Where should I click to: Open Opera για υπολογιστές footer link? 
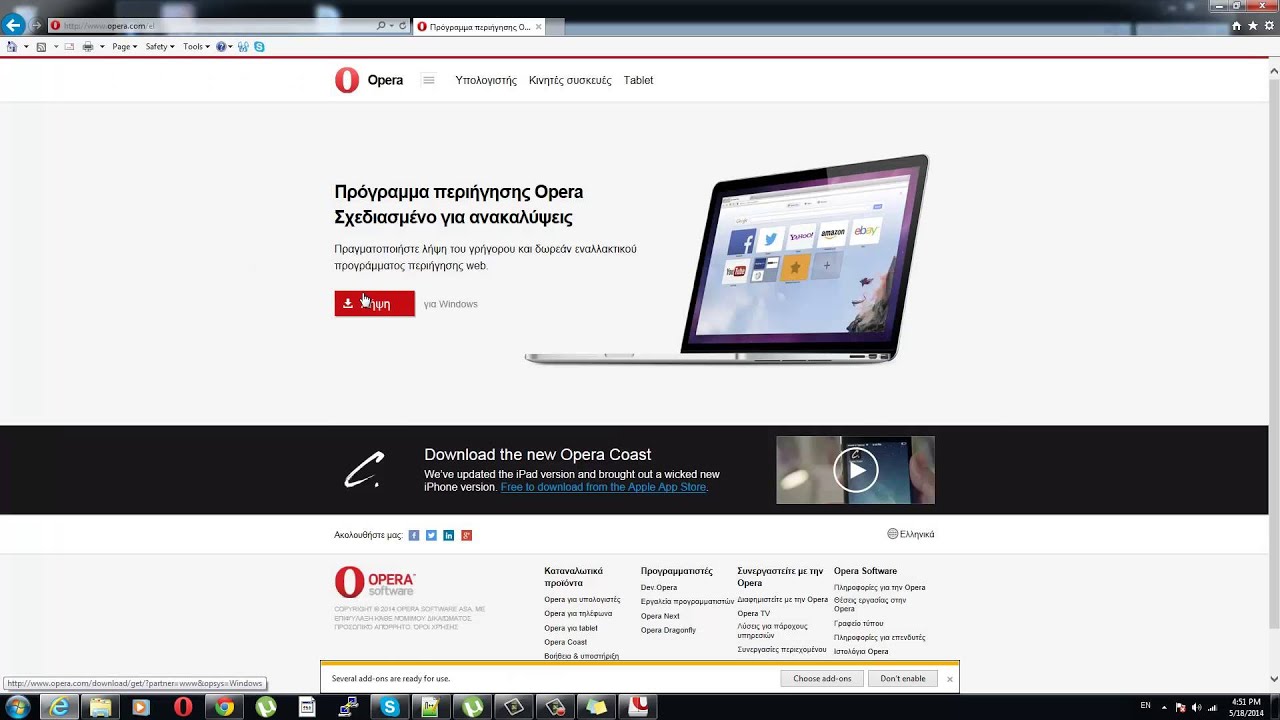pos(582,600)
